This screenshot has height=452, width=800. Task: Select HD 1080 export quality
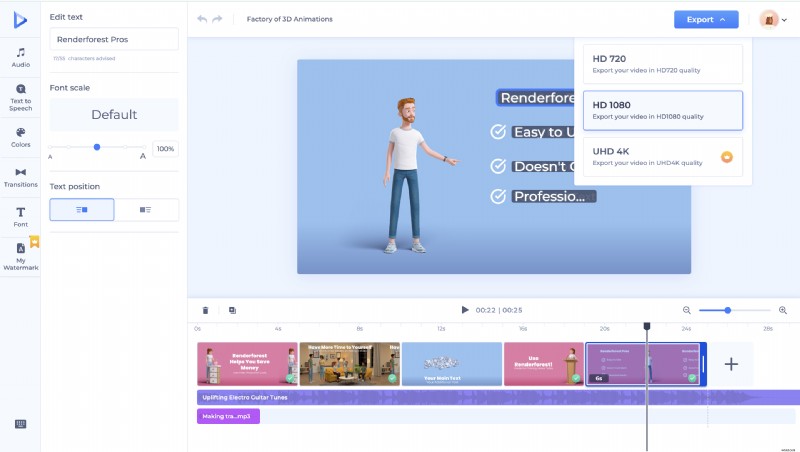(663, 110)
